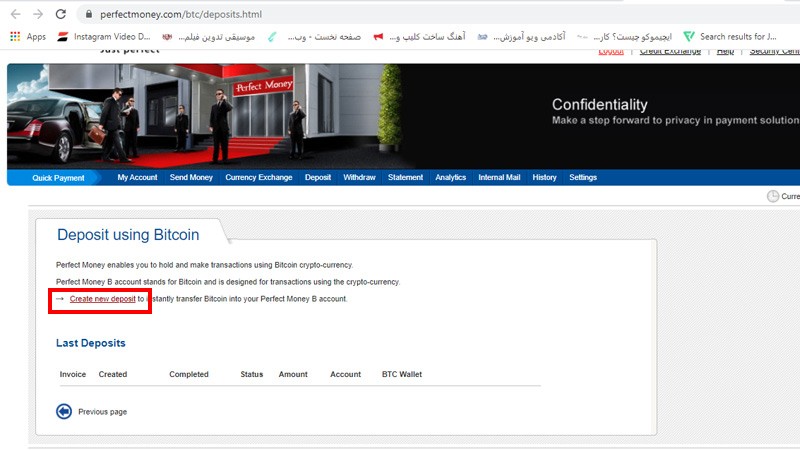The height and width of the screenshot is (450, 800).
Task: Click the Previous page text link
Action: (103, 412)
